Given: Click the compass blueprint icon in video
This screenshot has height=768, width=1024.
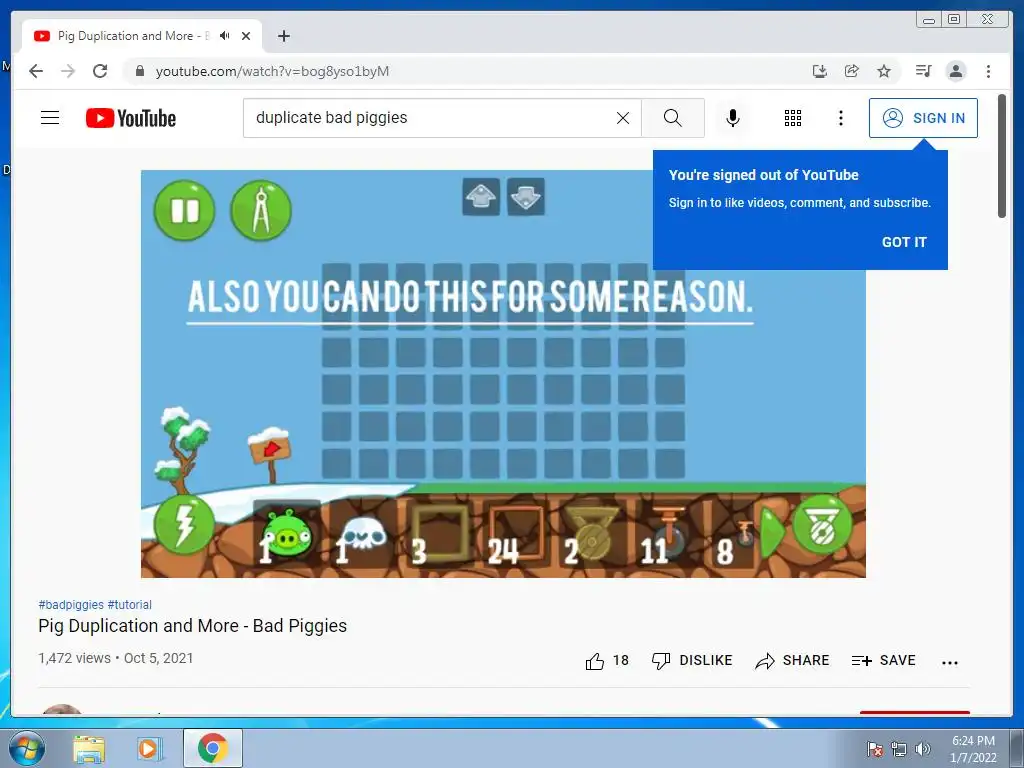Looking at the screenshot, I should [x=261, y=210].
